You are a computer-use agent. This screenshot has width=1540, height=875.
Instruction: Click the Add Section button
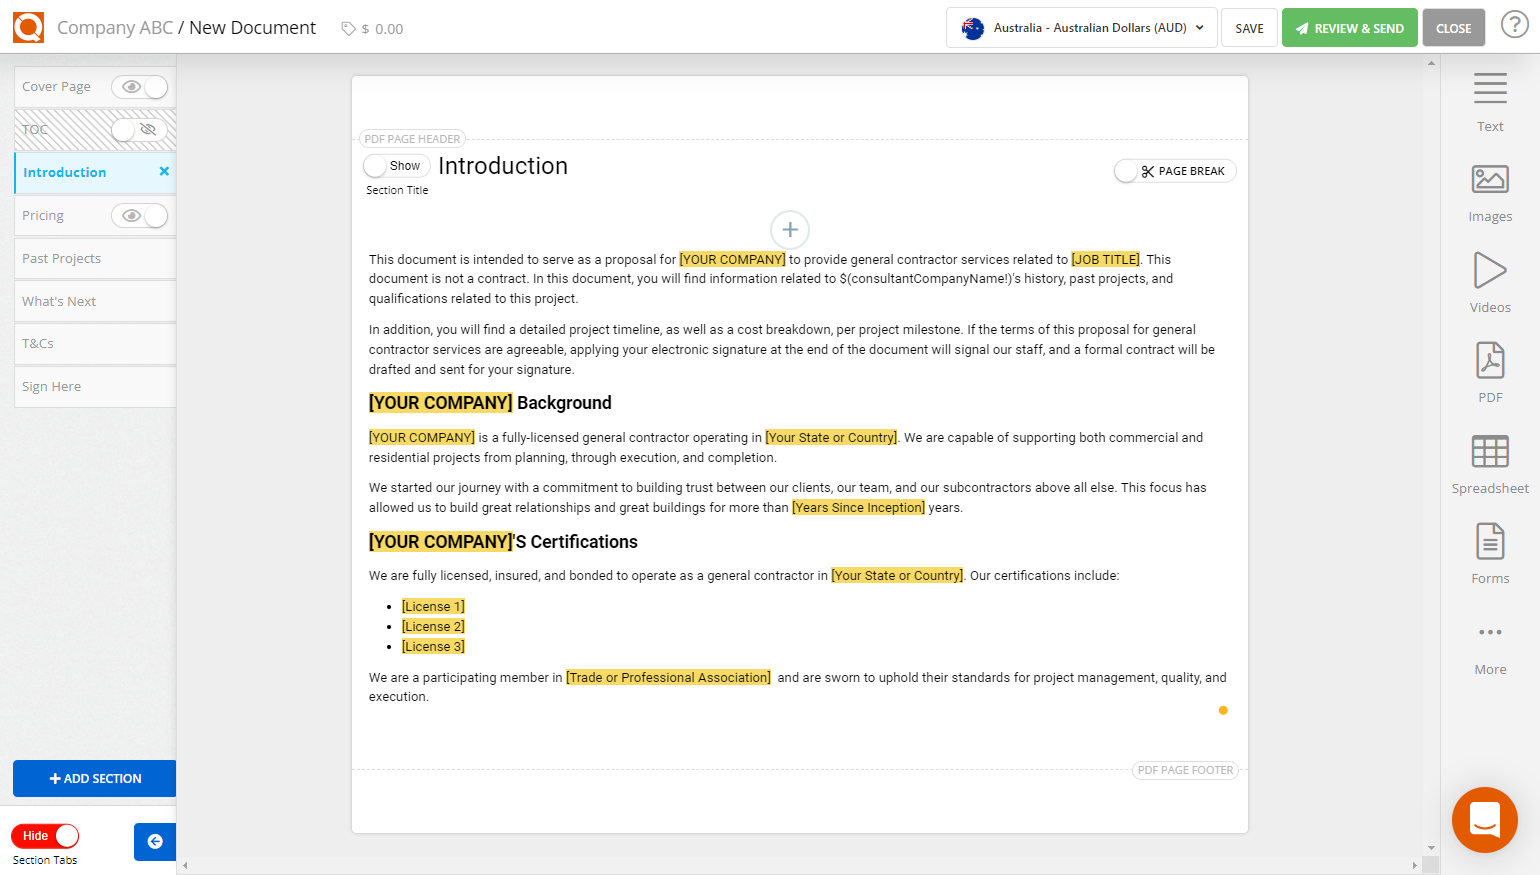coord(94,778)
